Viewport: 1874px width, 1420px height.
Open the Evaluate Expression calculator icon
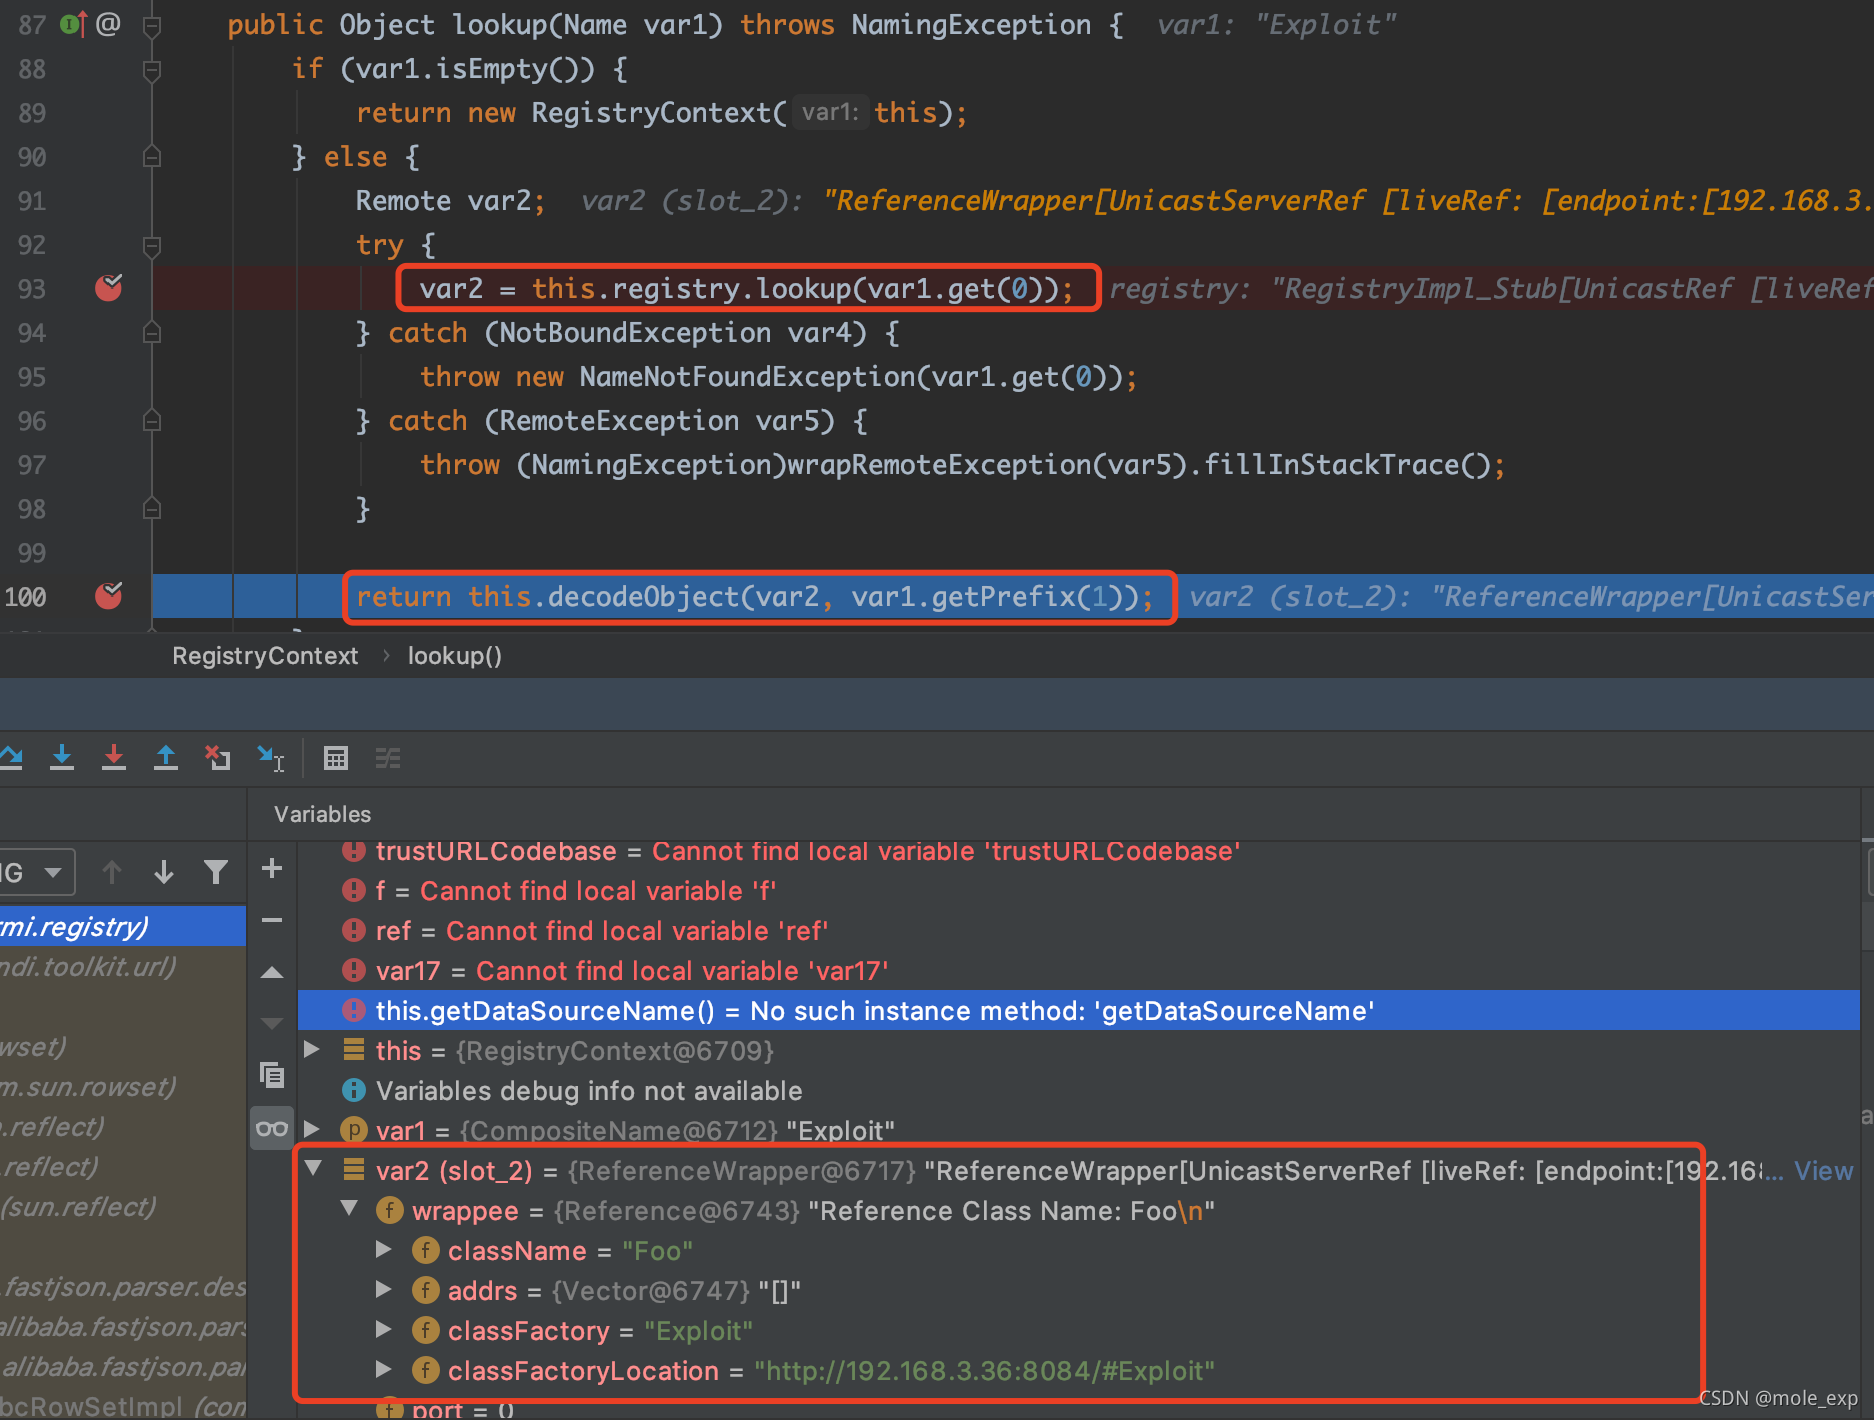336,758
